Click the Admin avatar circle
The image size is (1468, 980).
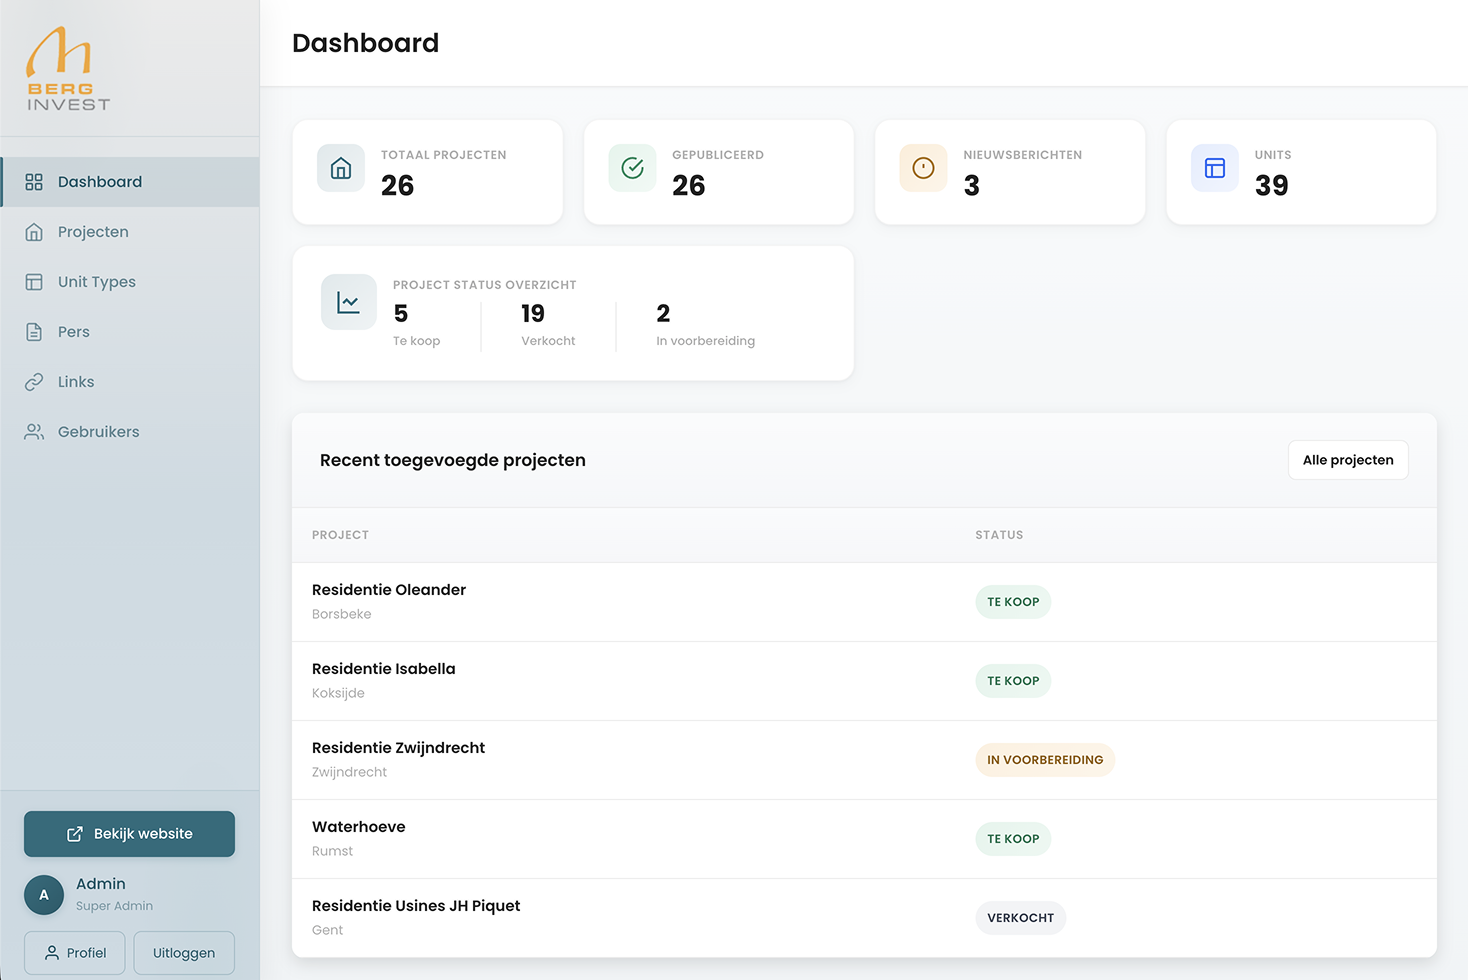pos(43,894)
